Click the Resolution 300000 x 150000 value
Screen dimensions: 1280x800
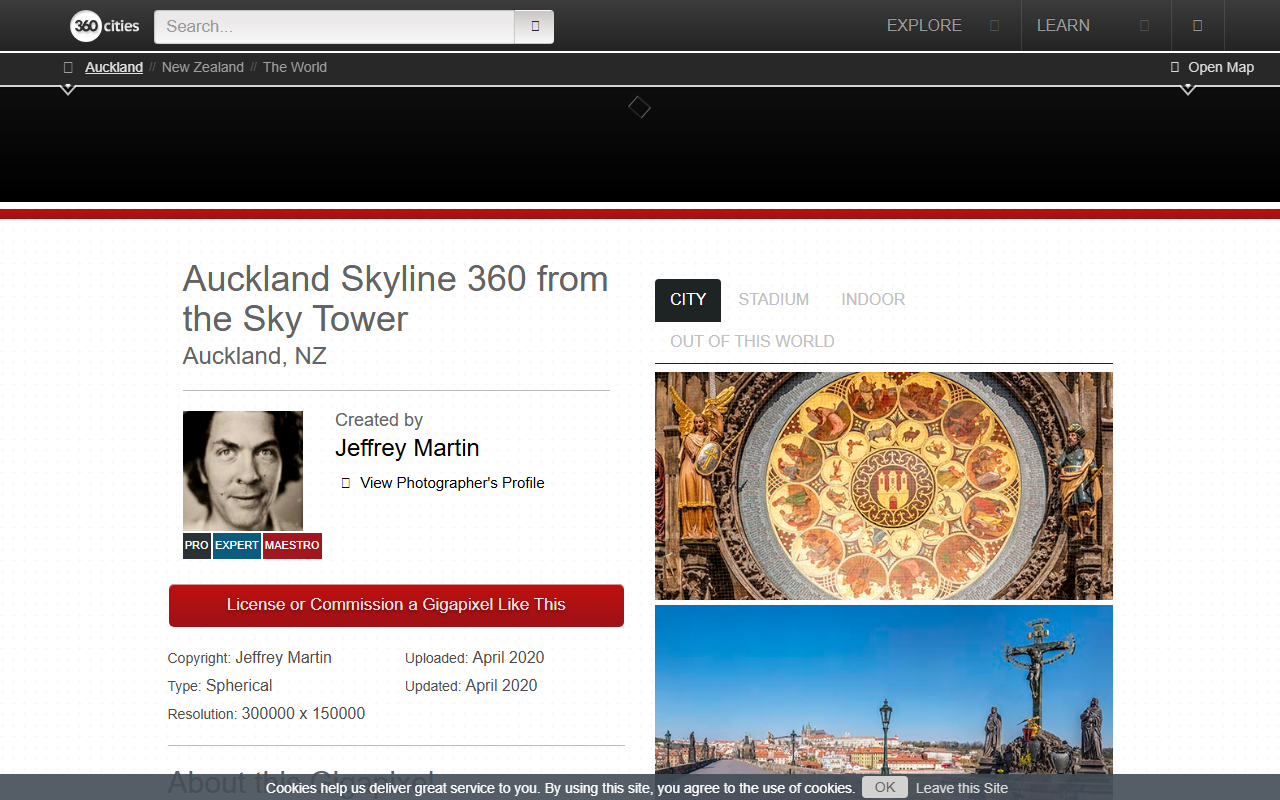[303, 714]
